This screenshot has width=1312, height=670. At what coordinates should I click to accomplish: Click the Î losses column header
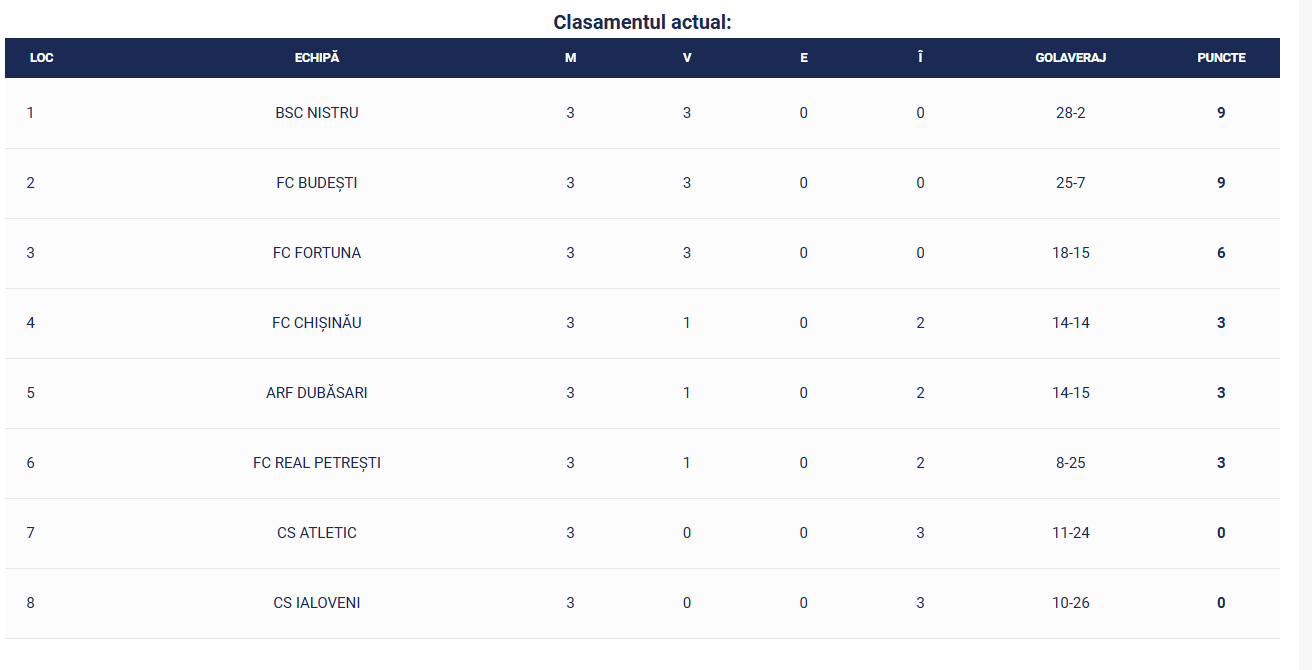tap(920, 58)
